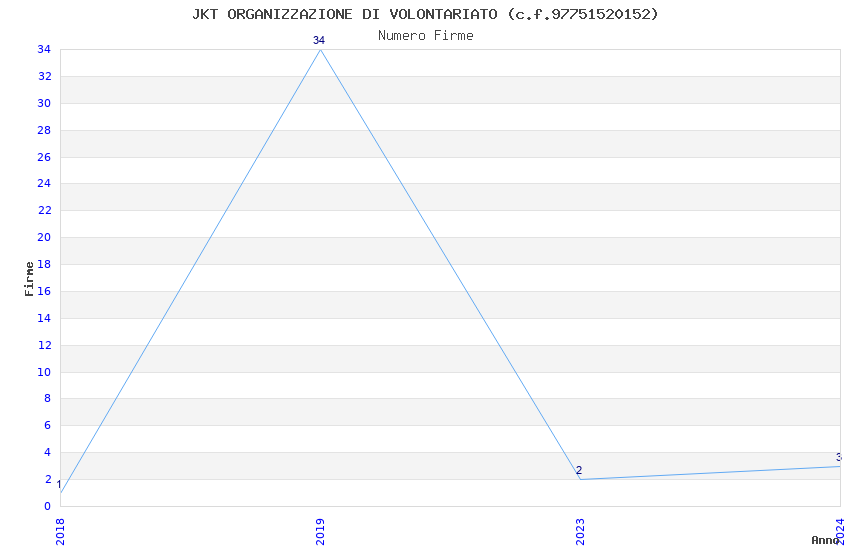The width and height of the screenshot is (850, 550).
Task: Click the y-axis tick value 28
Action: point(44,130)
